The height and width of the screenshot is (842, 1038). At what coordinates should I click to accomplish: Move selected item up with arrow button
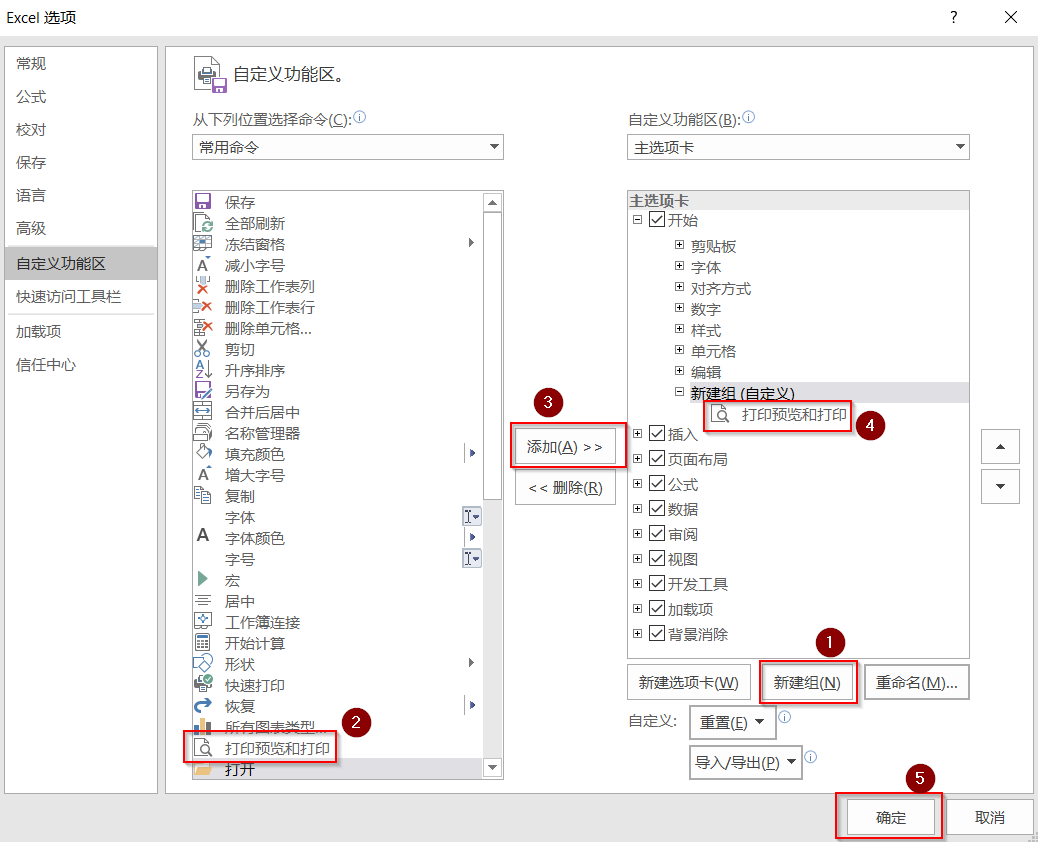[x=1000, y=447]
